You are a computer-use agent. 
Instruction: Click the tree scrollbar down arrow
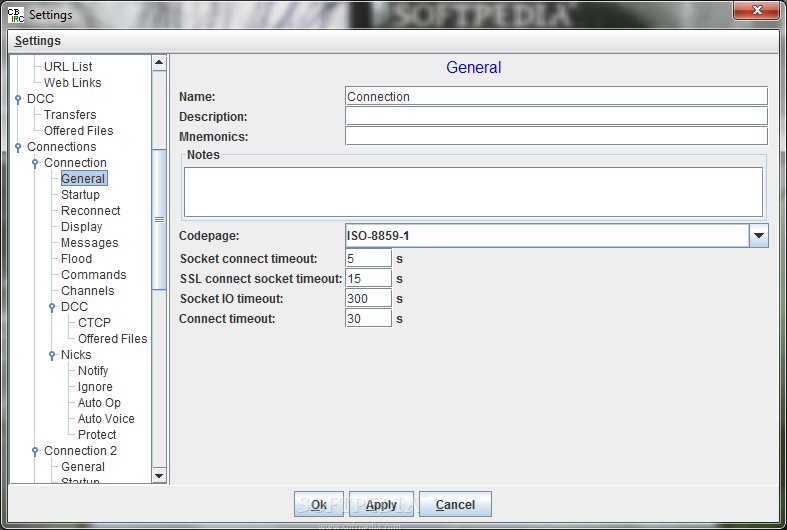(159, 475)
